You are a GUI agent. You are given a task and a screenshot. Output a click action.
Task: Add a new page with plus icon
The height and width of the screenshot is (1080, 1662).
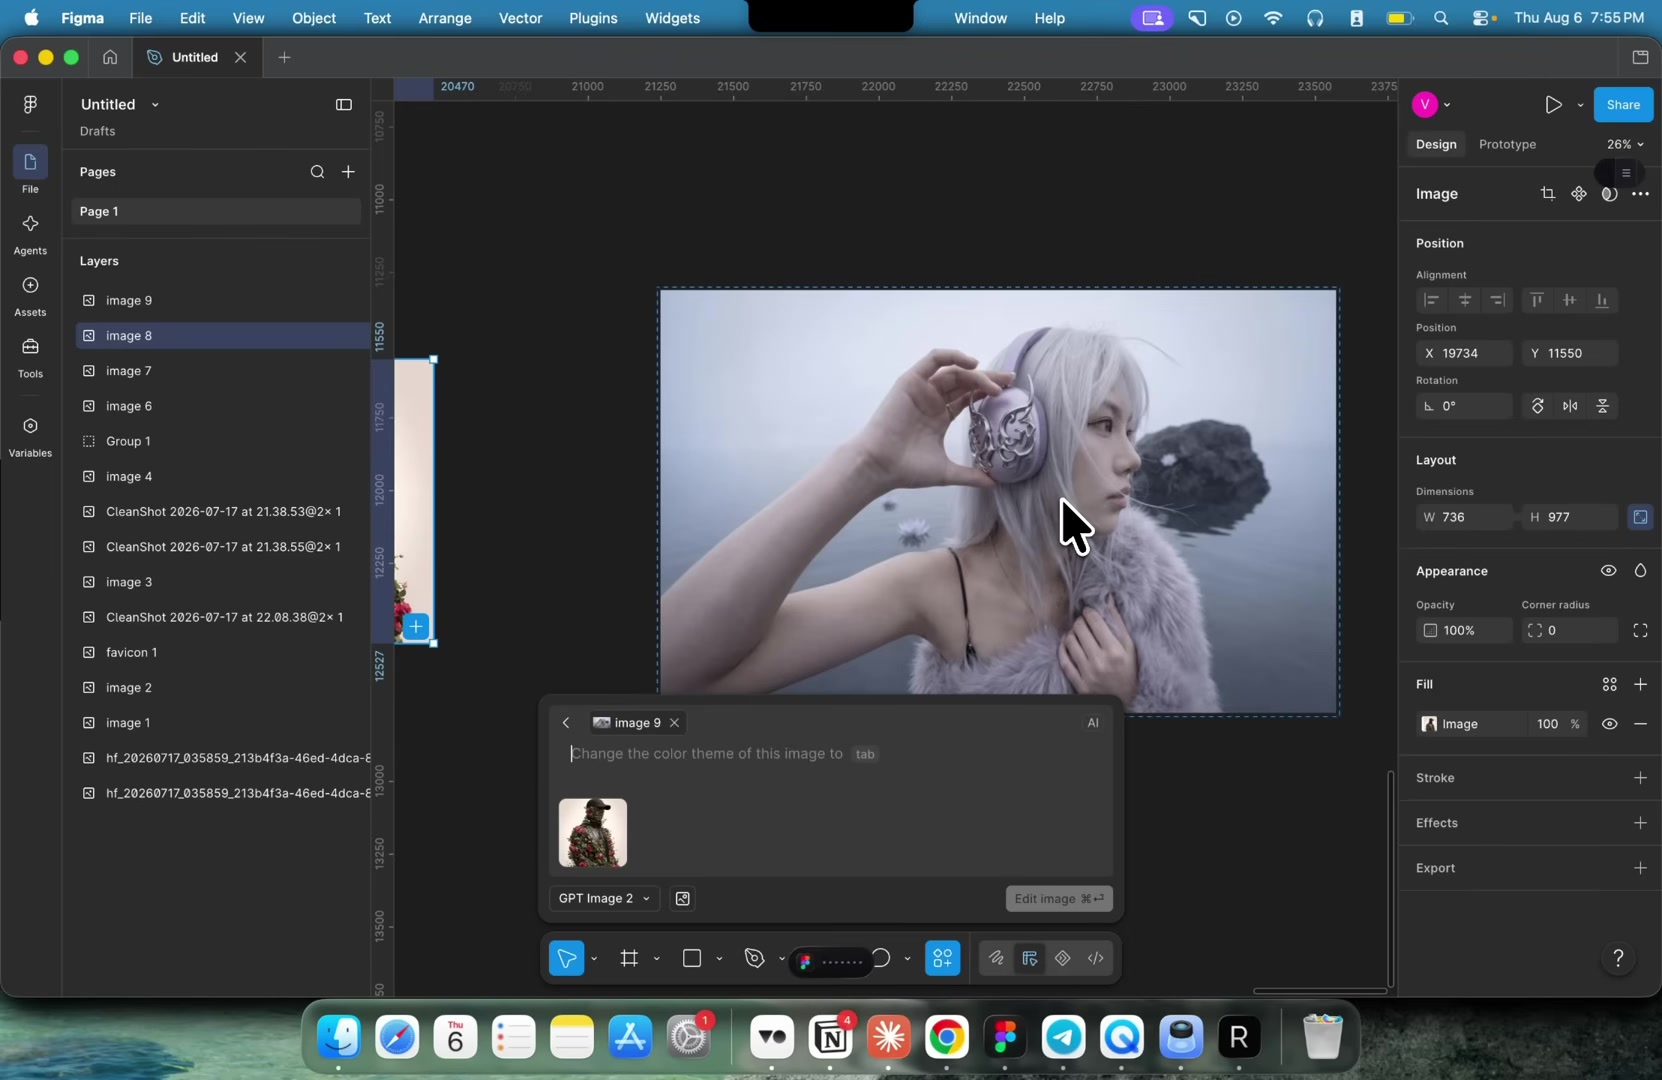pos(348,172)
